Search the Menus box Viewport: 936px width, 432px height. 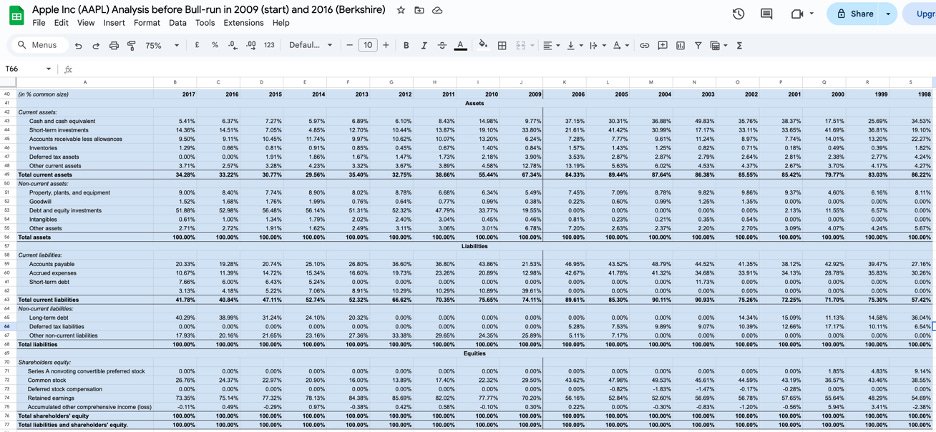[39, 45]
